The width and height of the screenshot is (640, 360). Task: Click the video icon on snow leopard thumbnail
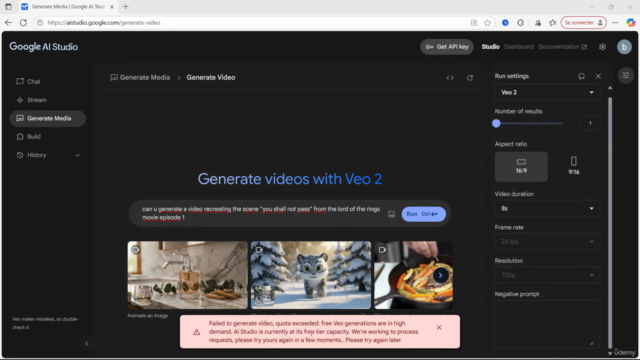point(259,250)
